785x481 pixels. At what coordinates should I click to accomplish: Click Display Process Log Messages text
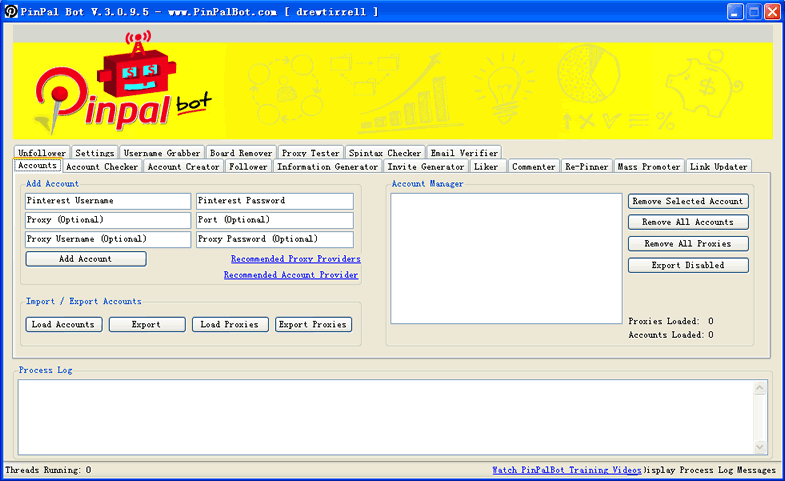click(709, 470)
